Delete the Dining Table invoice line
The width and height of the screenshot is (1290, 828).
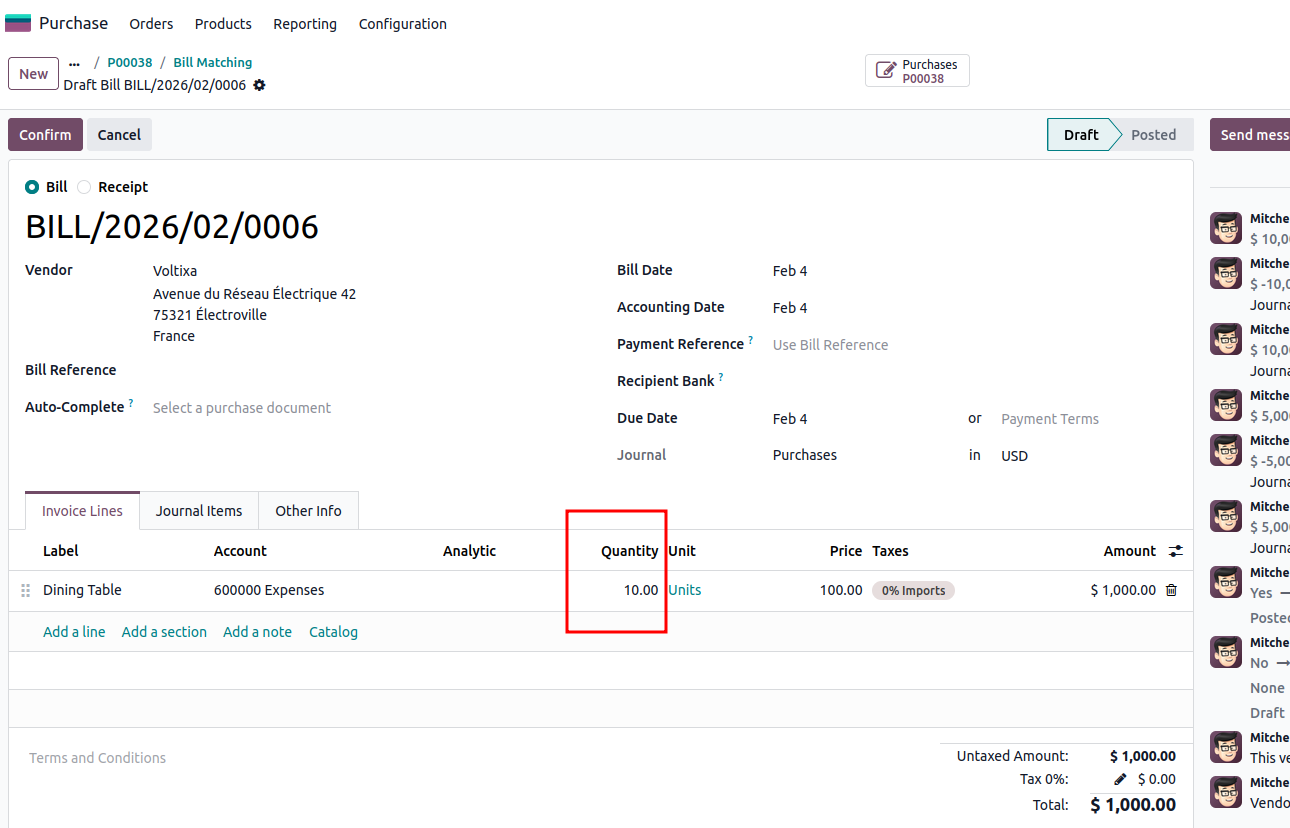coord(1171,590)
